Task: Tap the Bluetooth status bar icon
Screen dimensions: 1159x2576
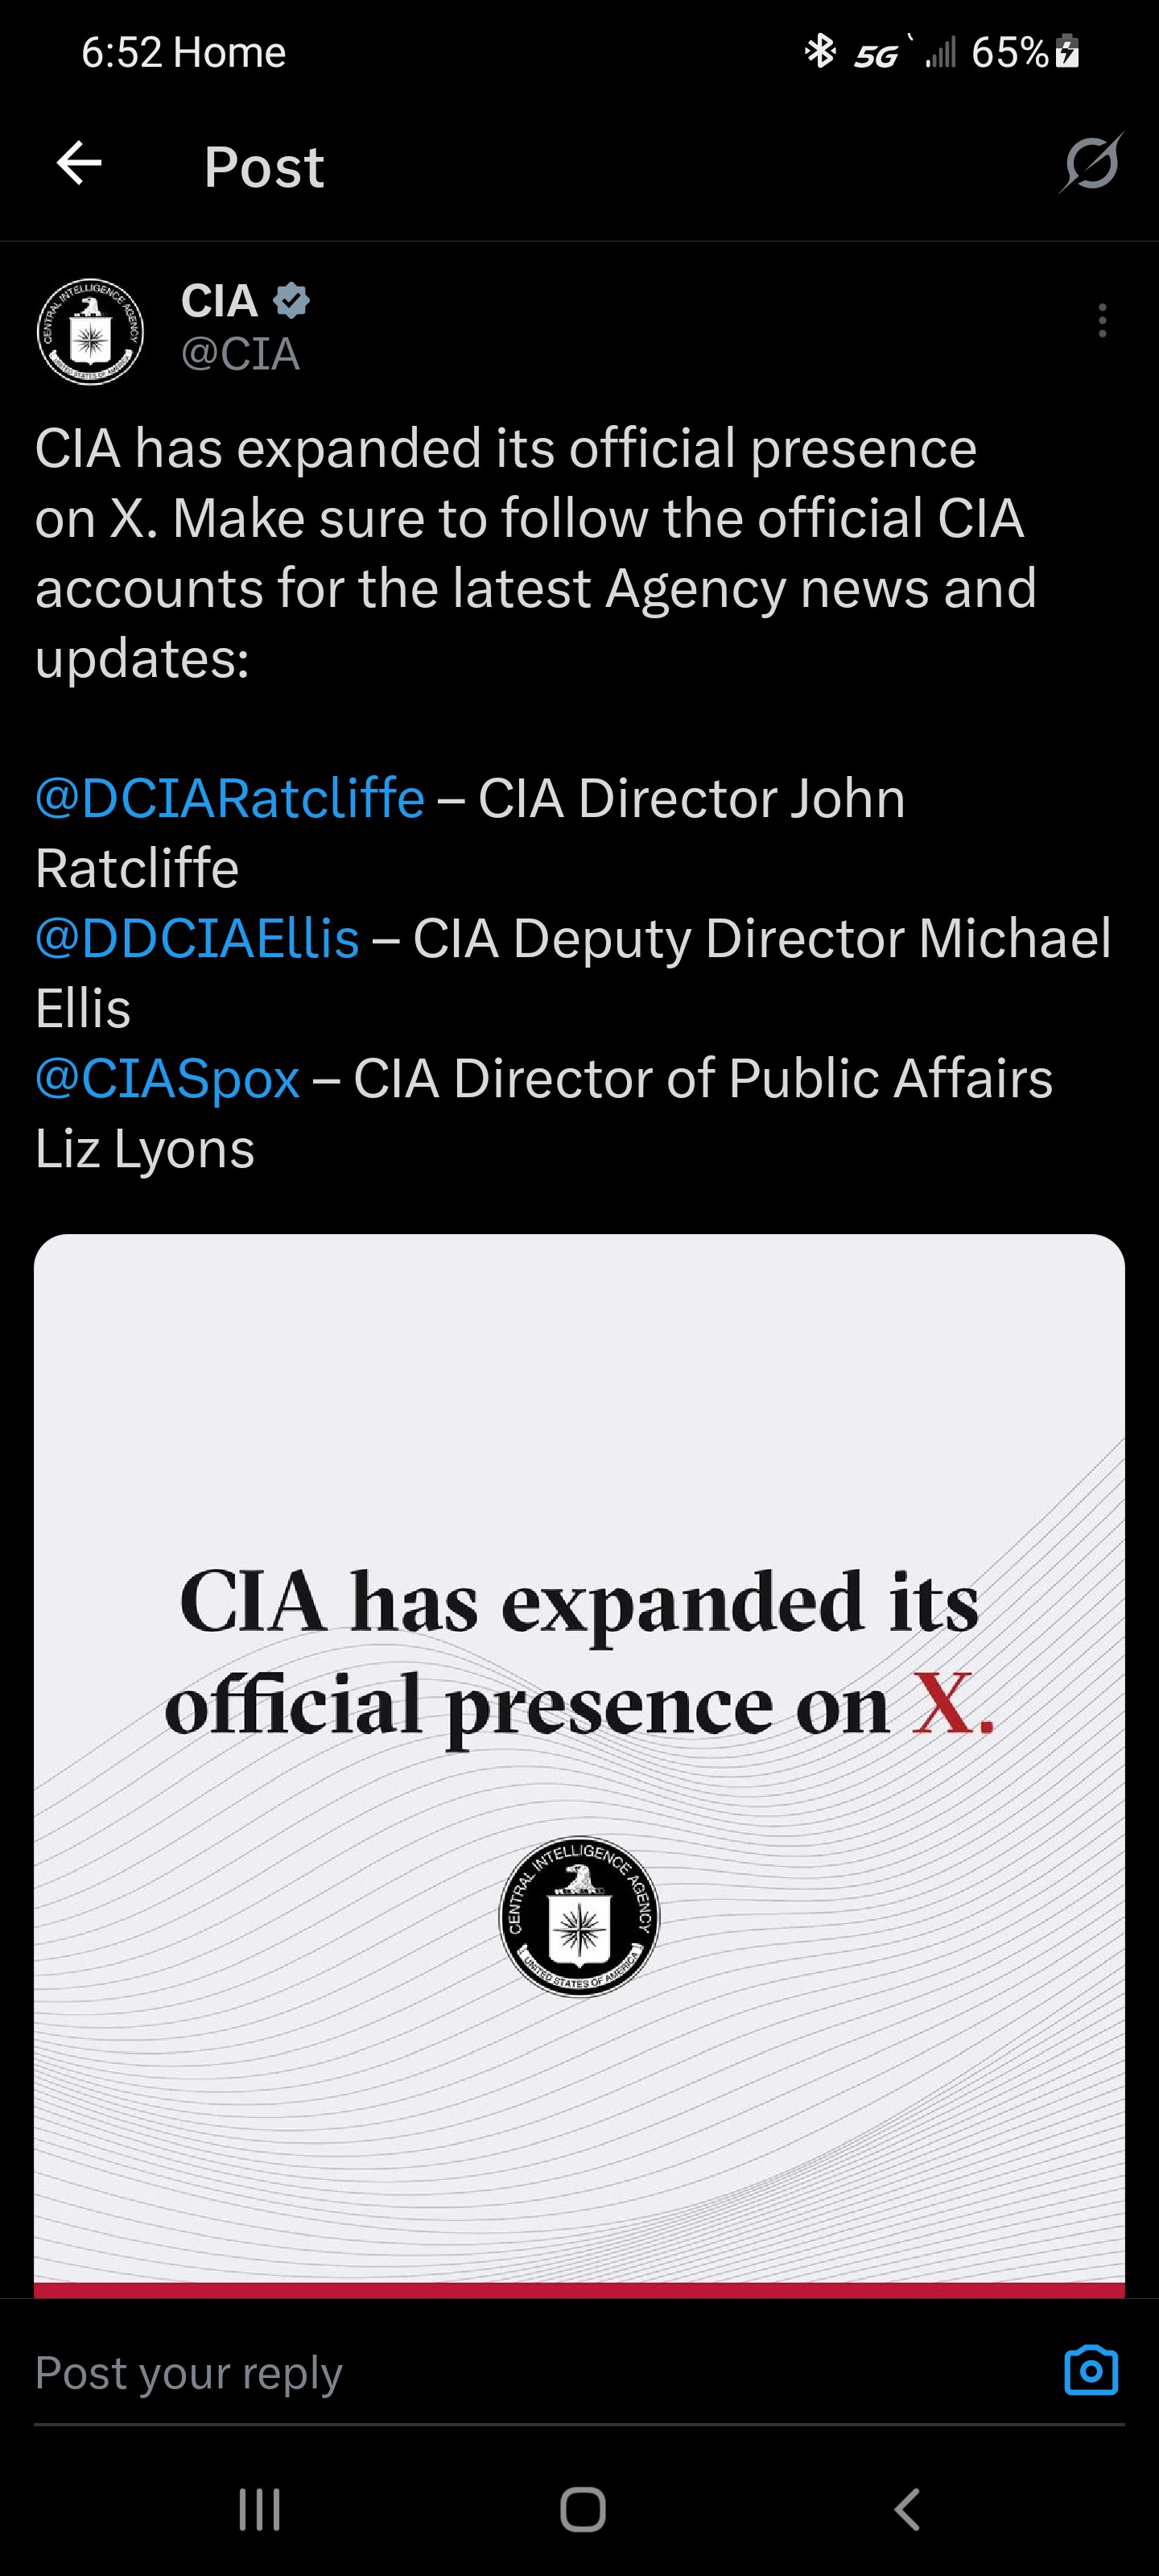Action: pos(820,51)
